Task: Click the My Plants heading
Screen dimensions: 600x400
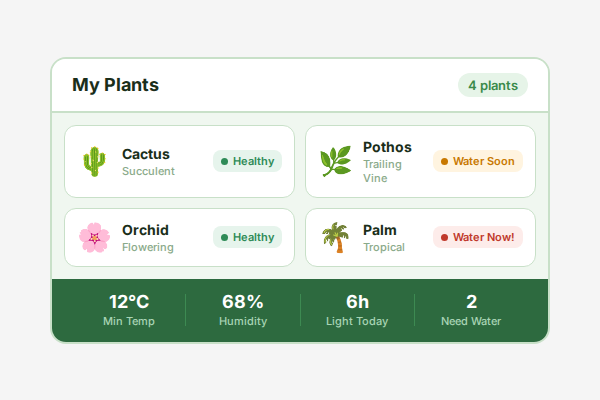Action: [x=115, y=85]
